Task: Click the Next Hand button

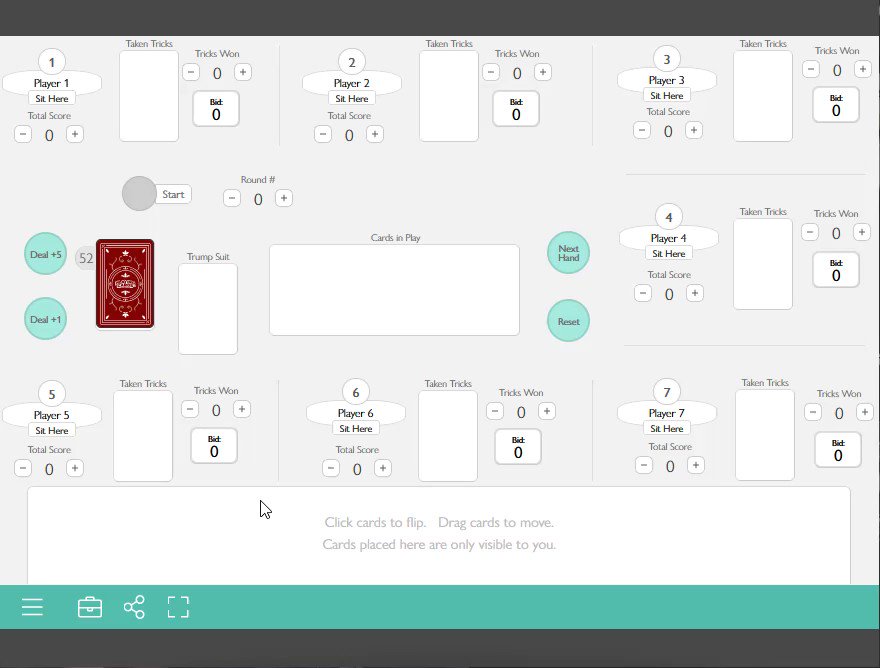Action: (569, 253)
